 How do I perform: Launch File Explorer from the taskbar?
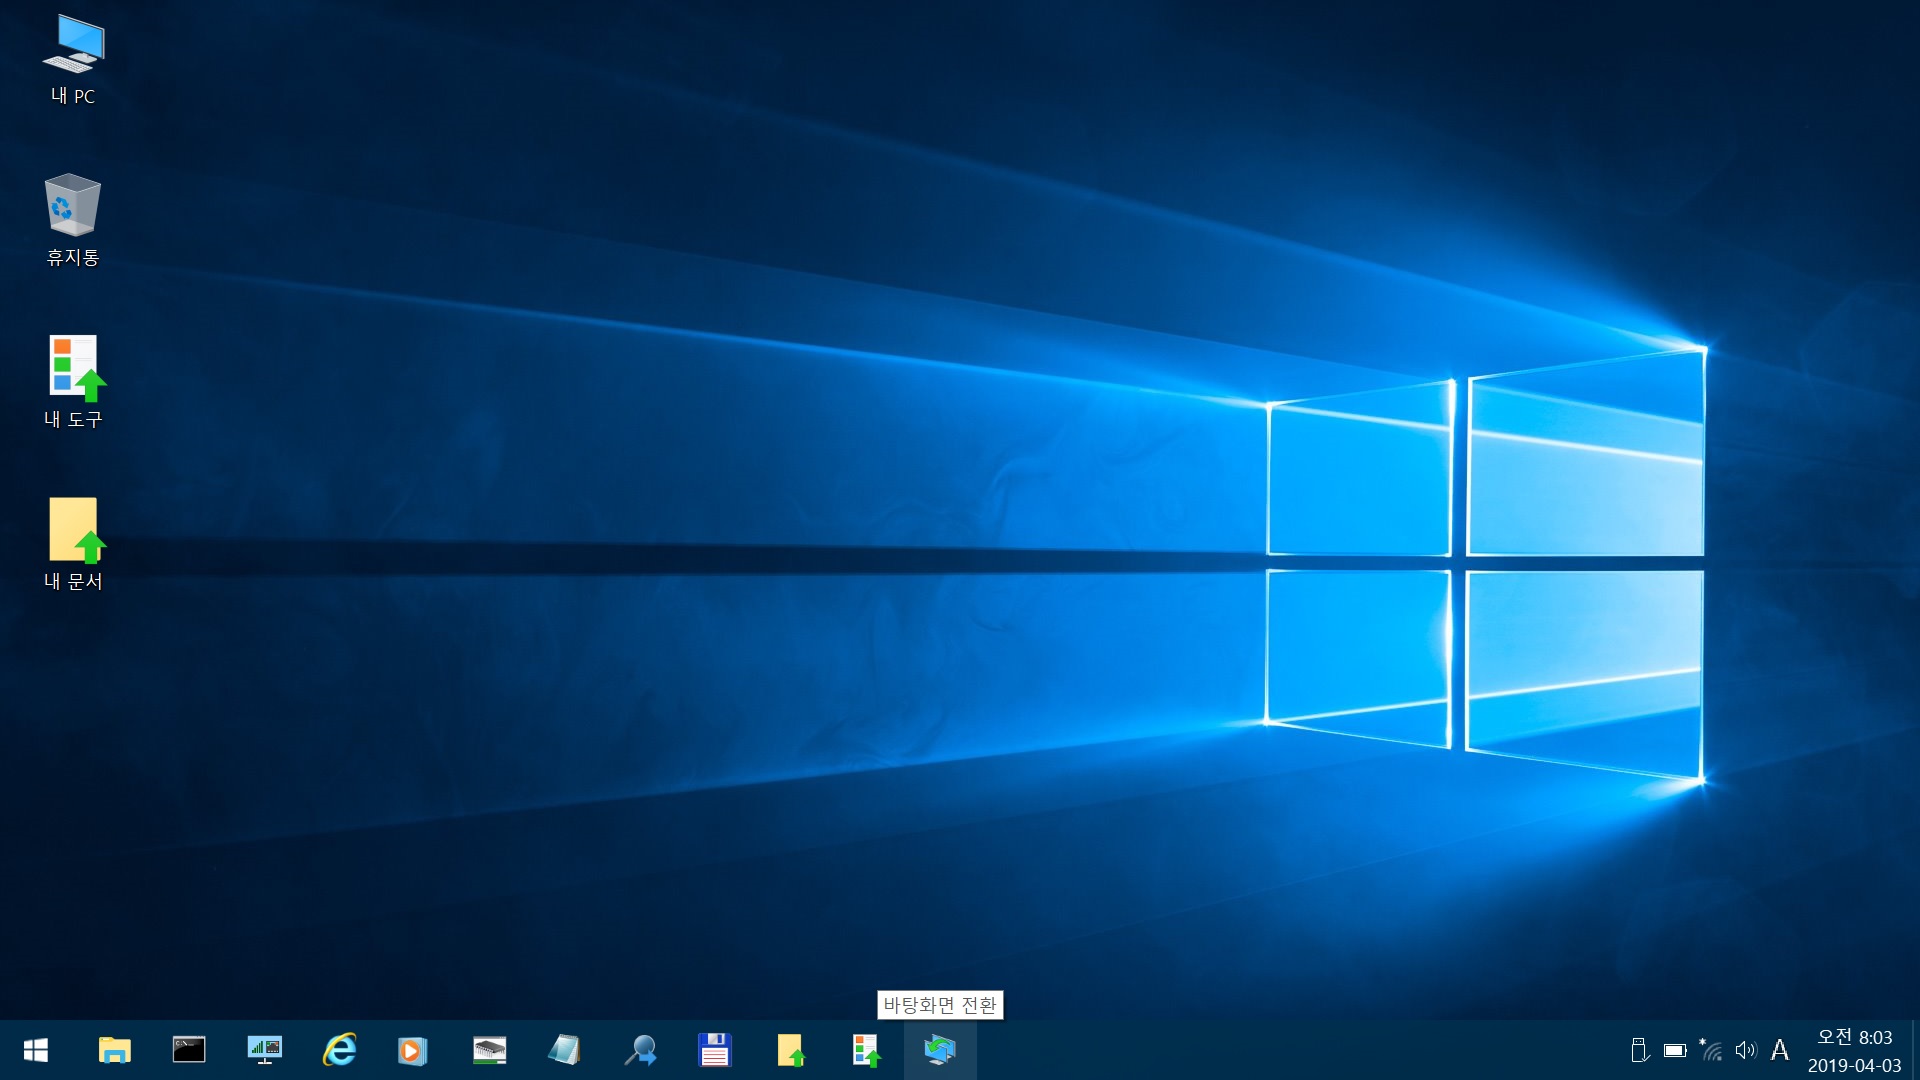coord(114,1050)
